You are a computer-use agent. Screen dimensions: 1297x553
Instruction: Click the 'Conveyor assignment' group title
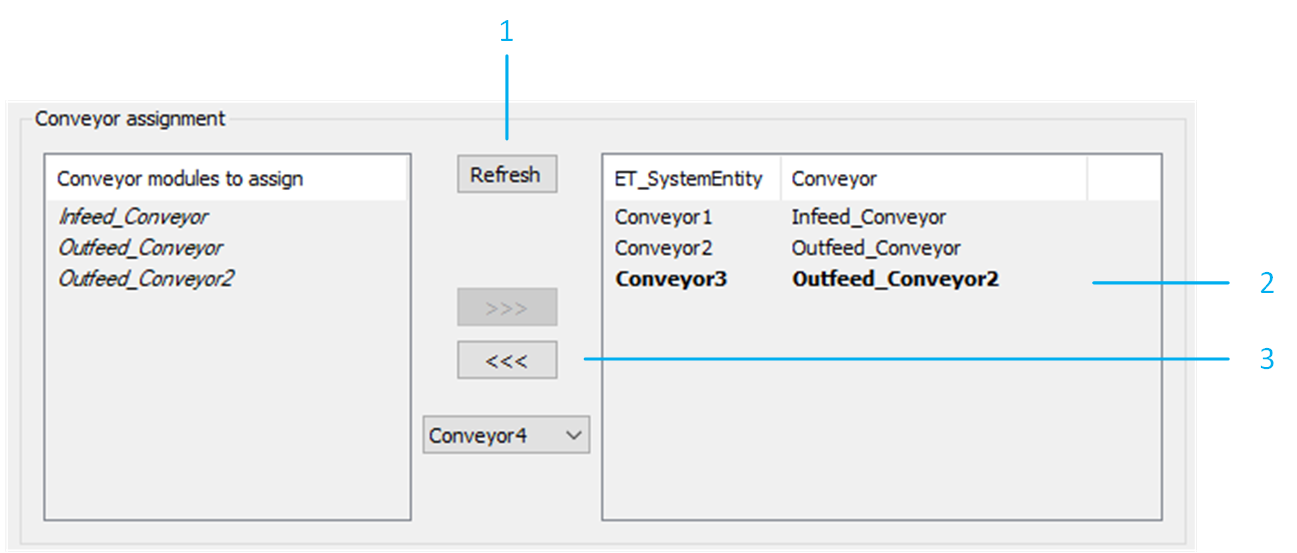130,119
